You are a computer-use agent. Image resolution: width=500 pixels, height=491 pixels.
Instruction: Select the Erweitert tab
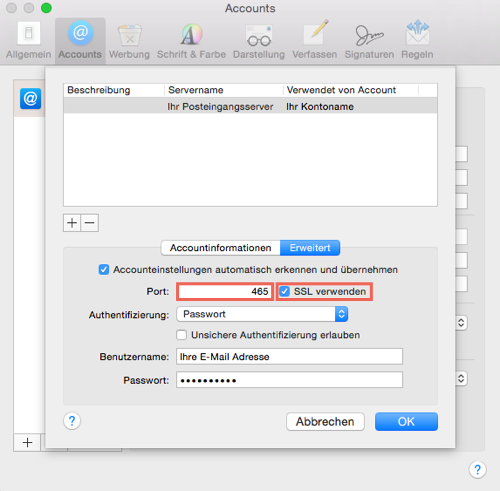(310, 248)
